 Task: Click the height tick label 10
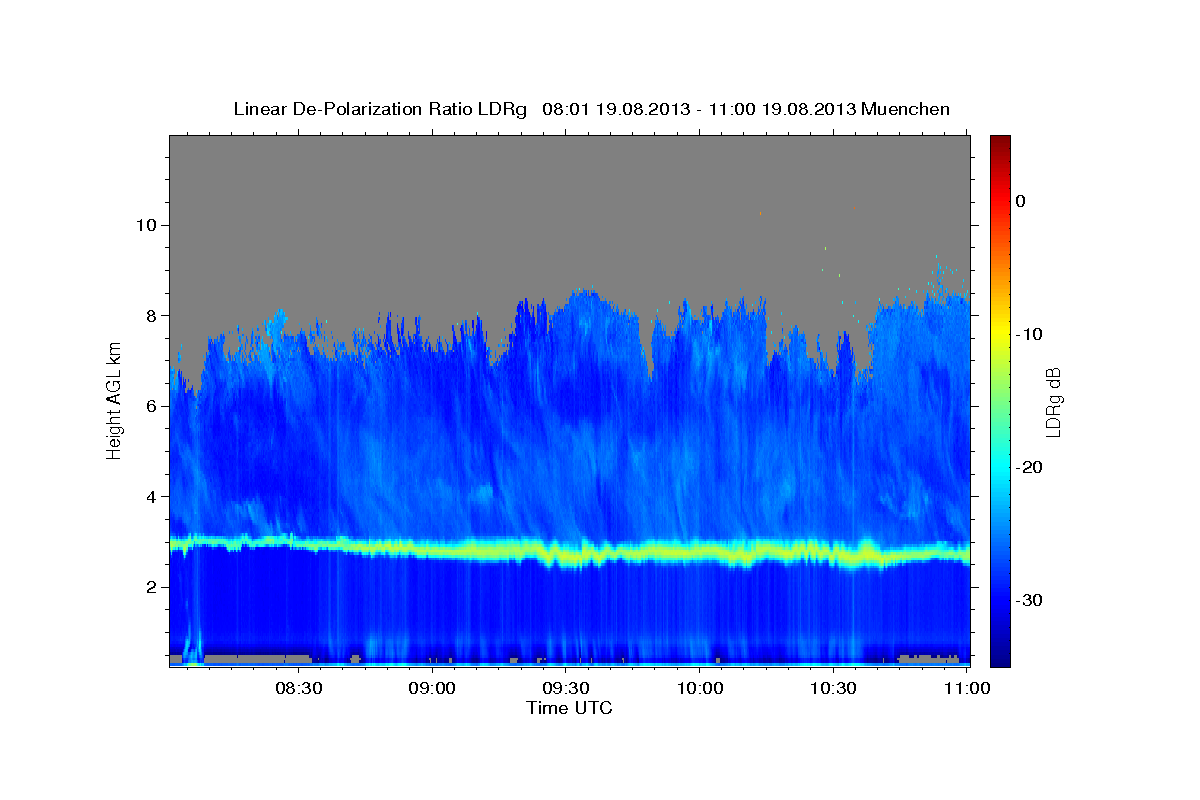click(146, 225)
